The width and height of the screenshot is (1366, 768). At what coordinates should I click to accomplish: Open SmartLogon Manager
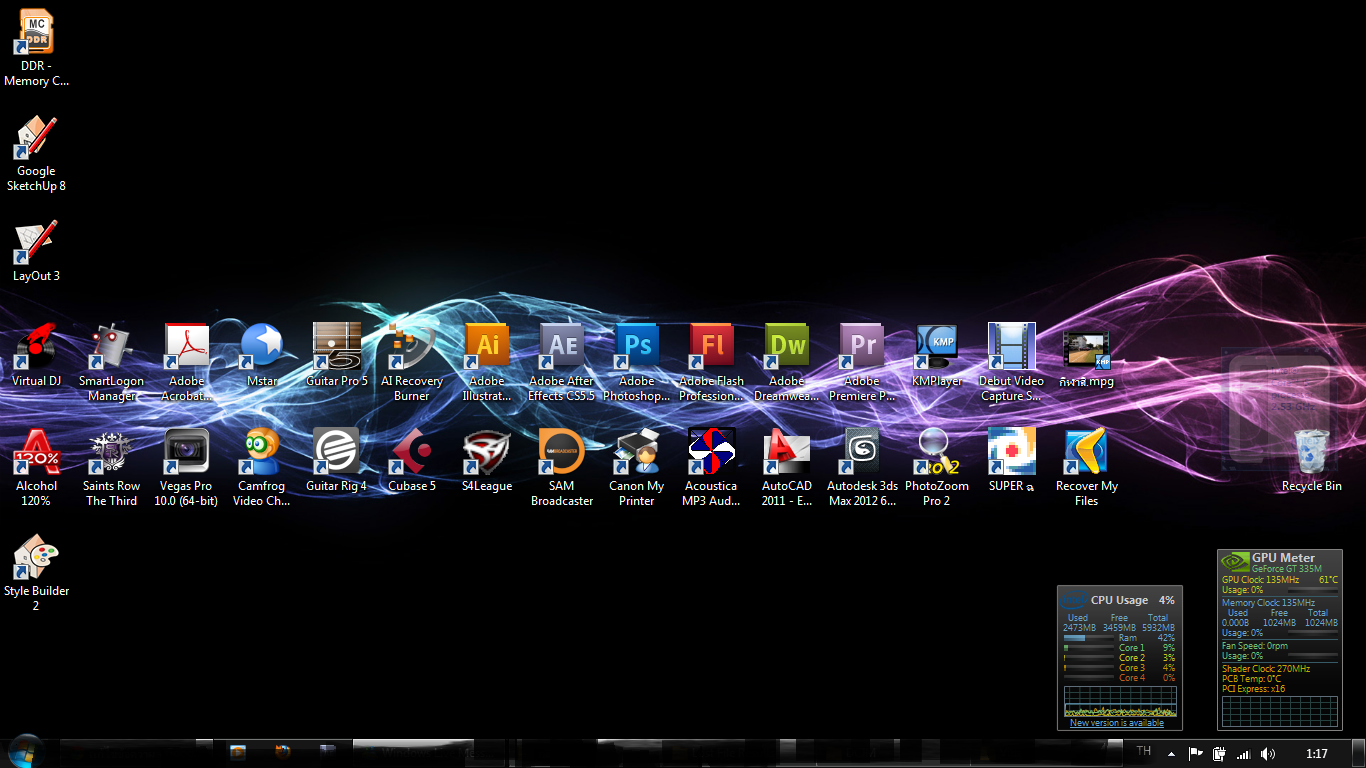point(111,362)
